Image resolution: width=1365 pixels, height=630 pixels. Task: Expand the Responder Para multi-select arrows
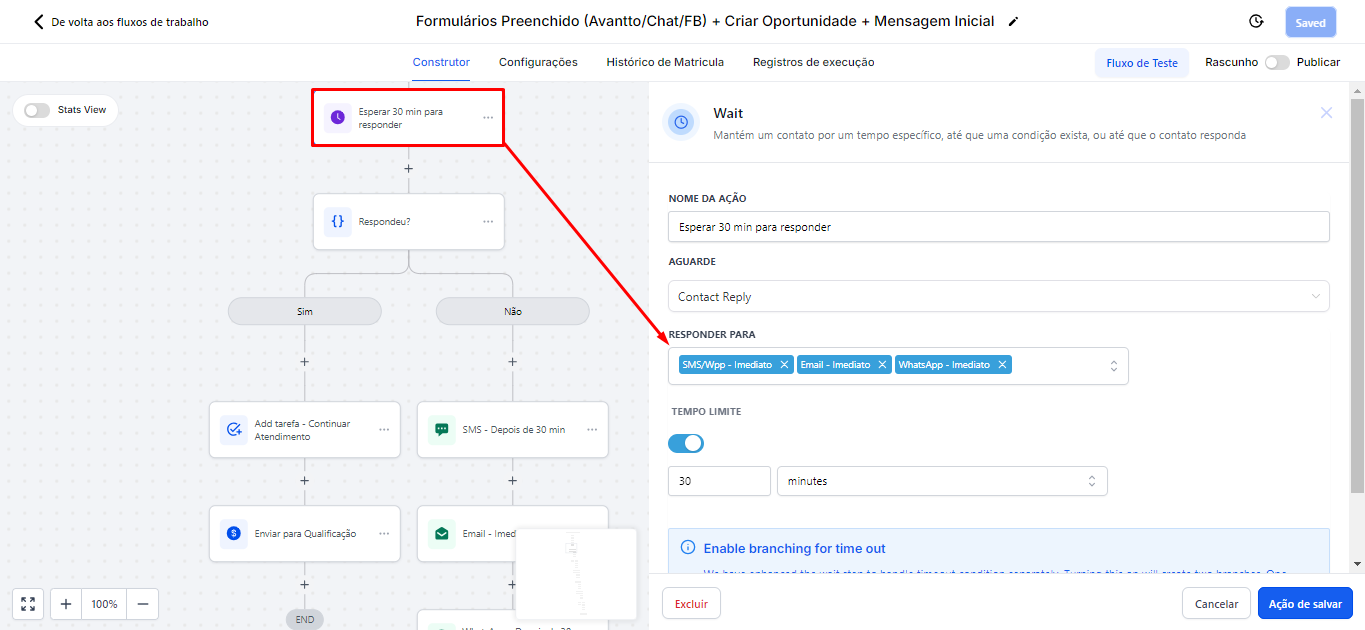1113,366
